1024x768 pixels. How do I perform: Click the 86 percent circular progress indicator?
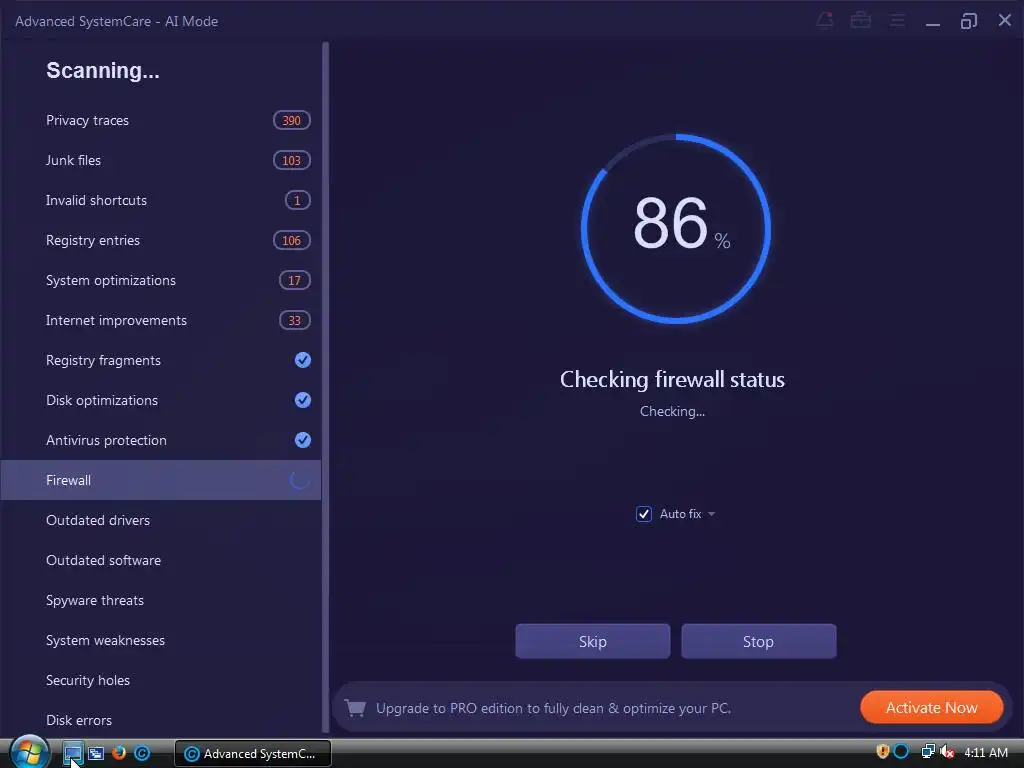point(675,229)
